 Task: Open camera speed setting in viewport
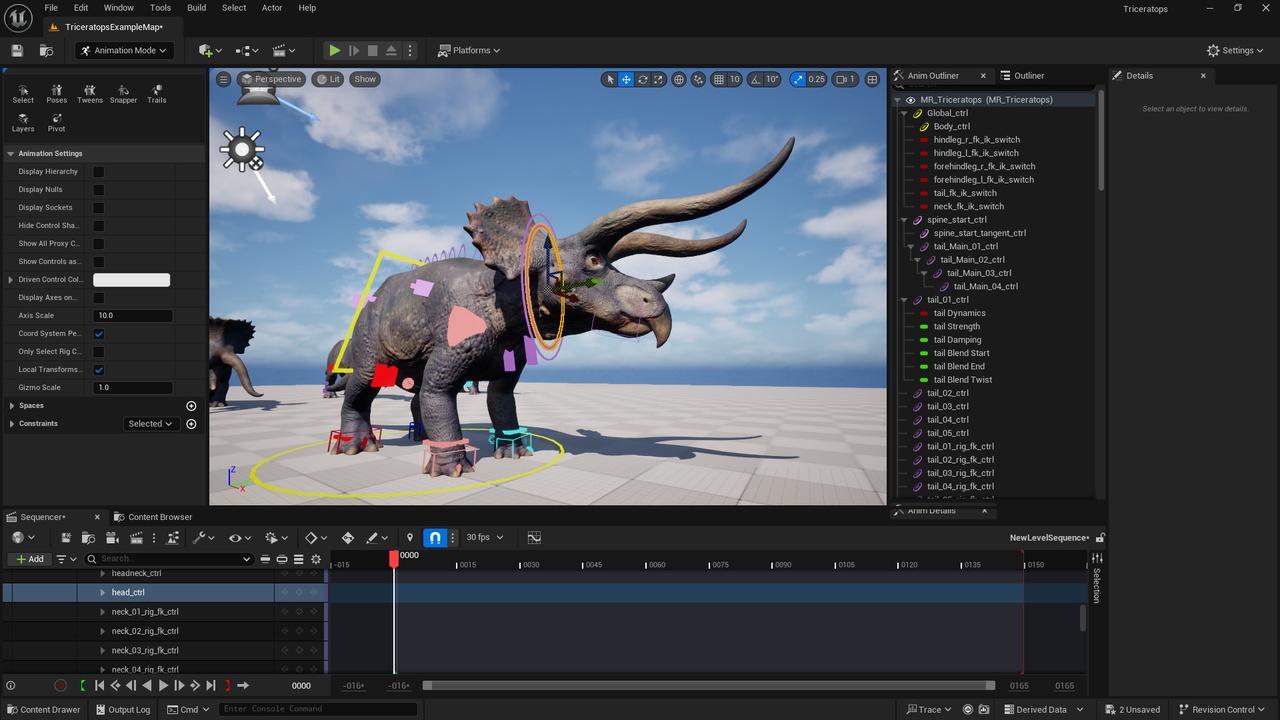click(x=846, y=79)
